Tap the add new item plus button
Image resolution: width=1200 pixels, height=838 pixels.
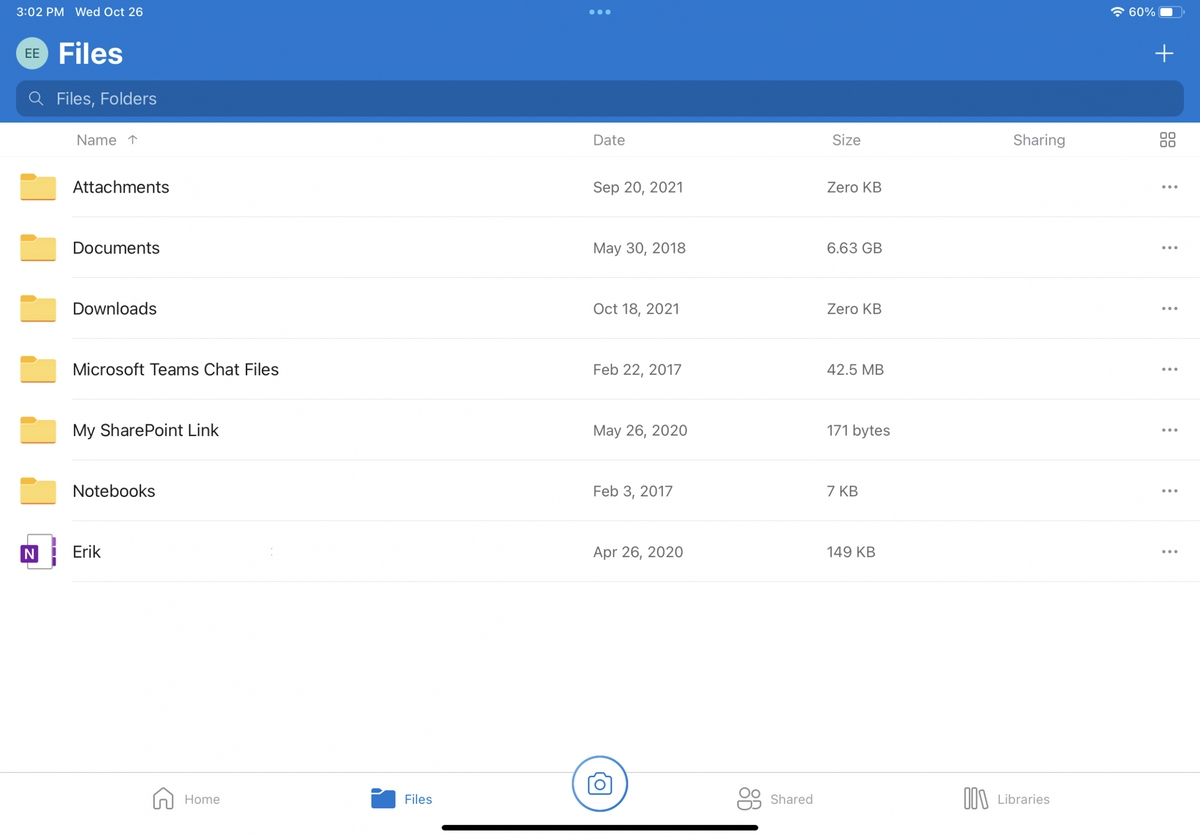(x=1164, y=53)
